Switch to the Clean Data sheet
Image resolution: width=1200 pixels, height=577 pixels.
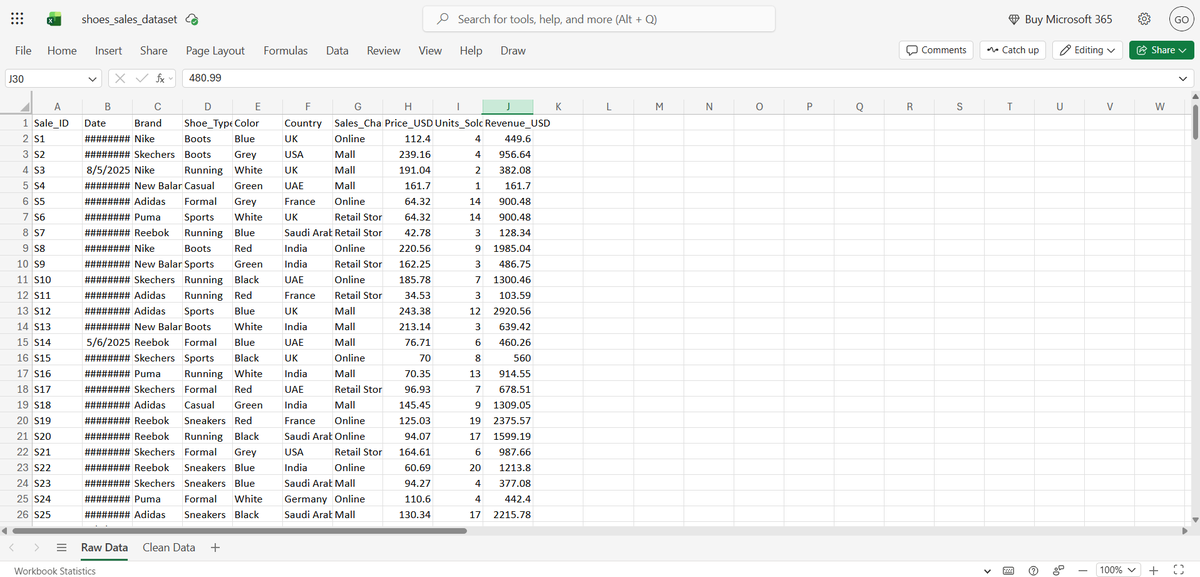[x=169, y=547]
